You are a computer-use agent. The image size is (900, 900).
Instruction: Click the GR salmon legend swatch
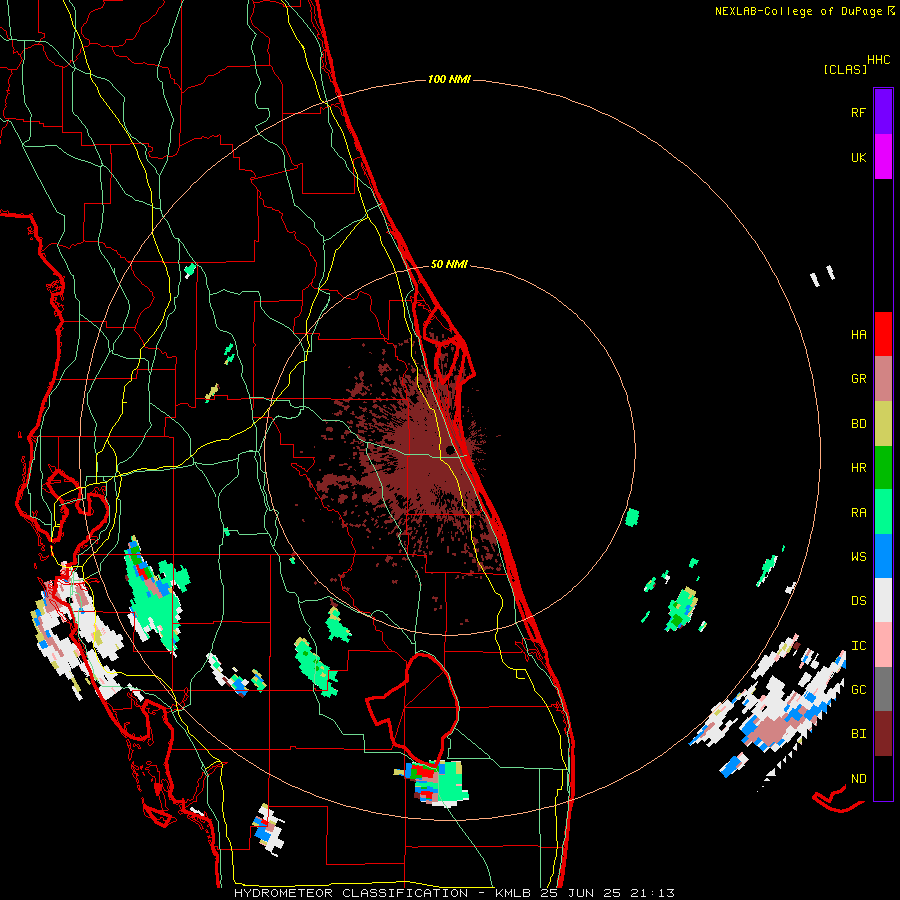point(883,378)
